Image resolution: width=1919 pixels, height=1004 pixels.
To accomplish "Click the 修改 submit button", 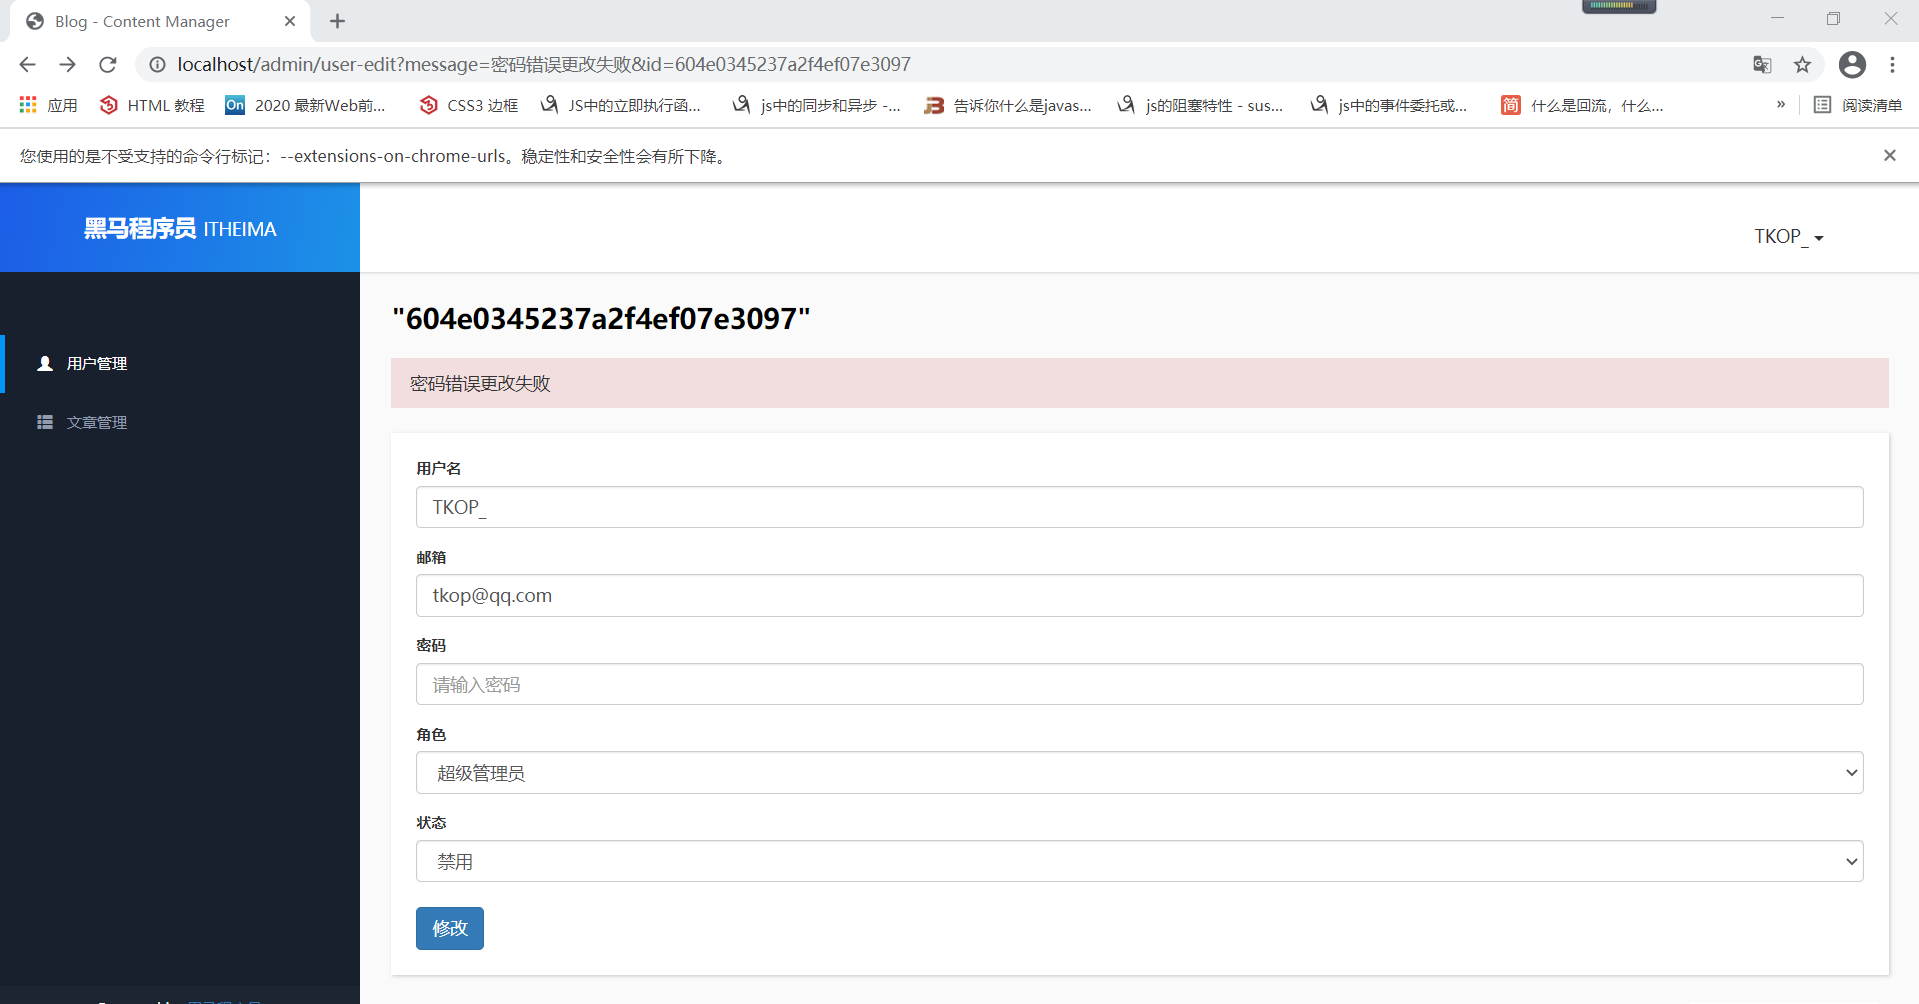I will coord(450,928).
